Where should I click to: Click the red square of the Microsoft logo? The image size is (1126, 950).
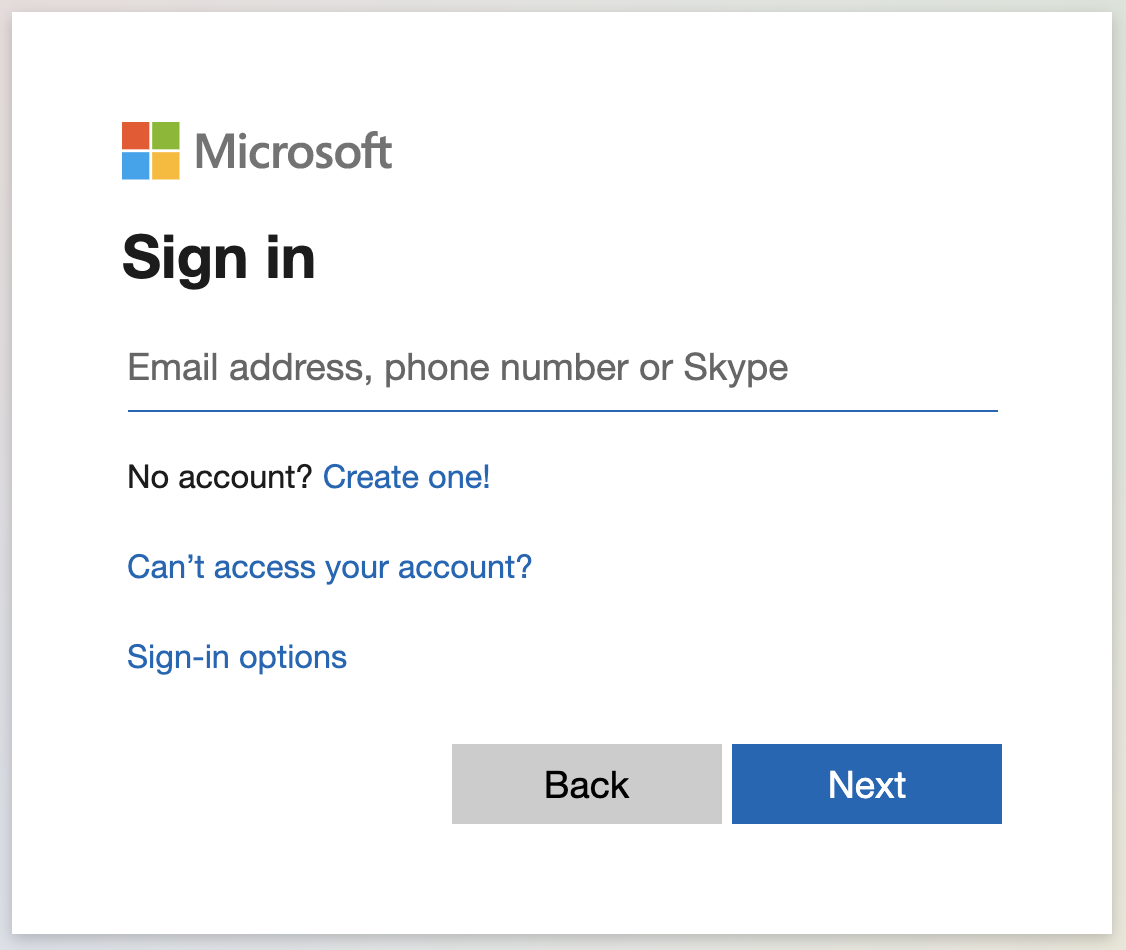pos(135,135)
